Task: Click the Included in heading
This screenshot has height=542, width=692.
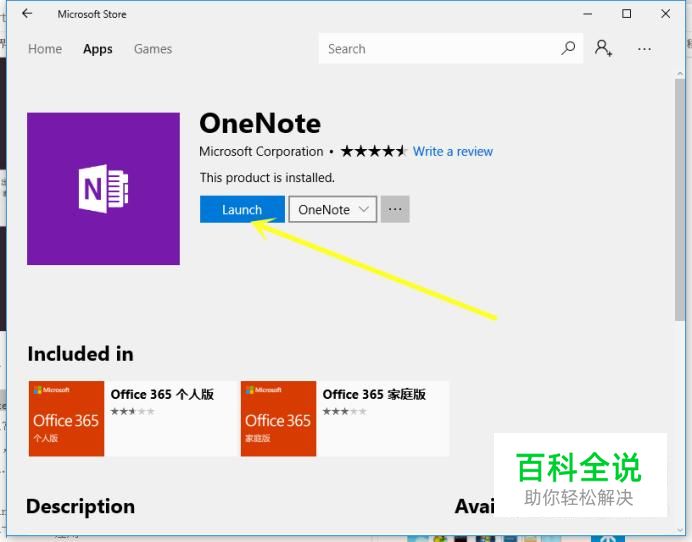Action: coord(80,354)
